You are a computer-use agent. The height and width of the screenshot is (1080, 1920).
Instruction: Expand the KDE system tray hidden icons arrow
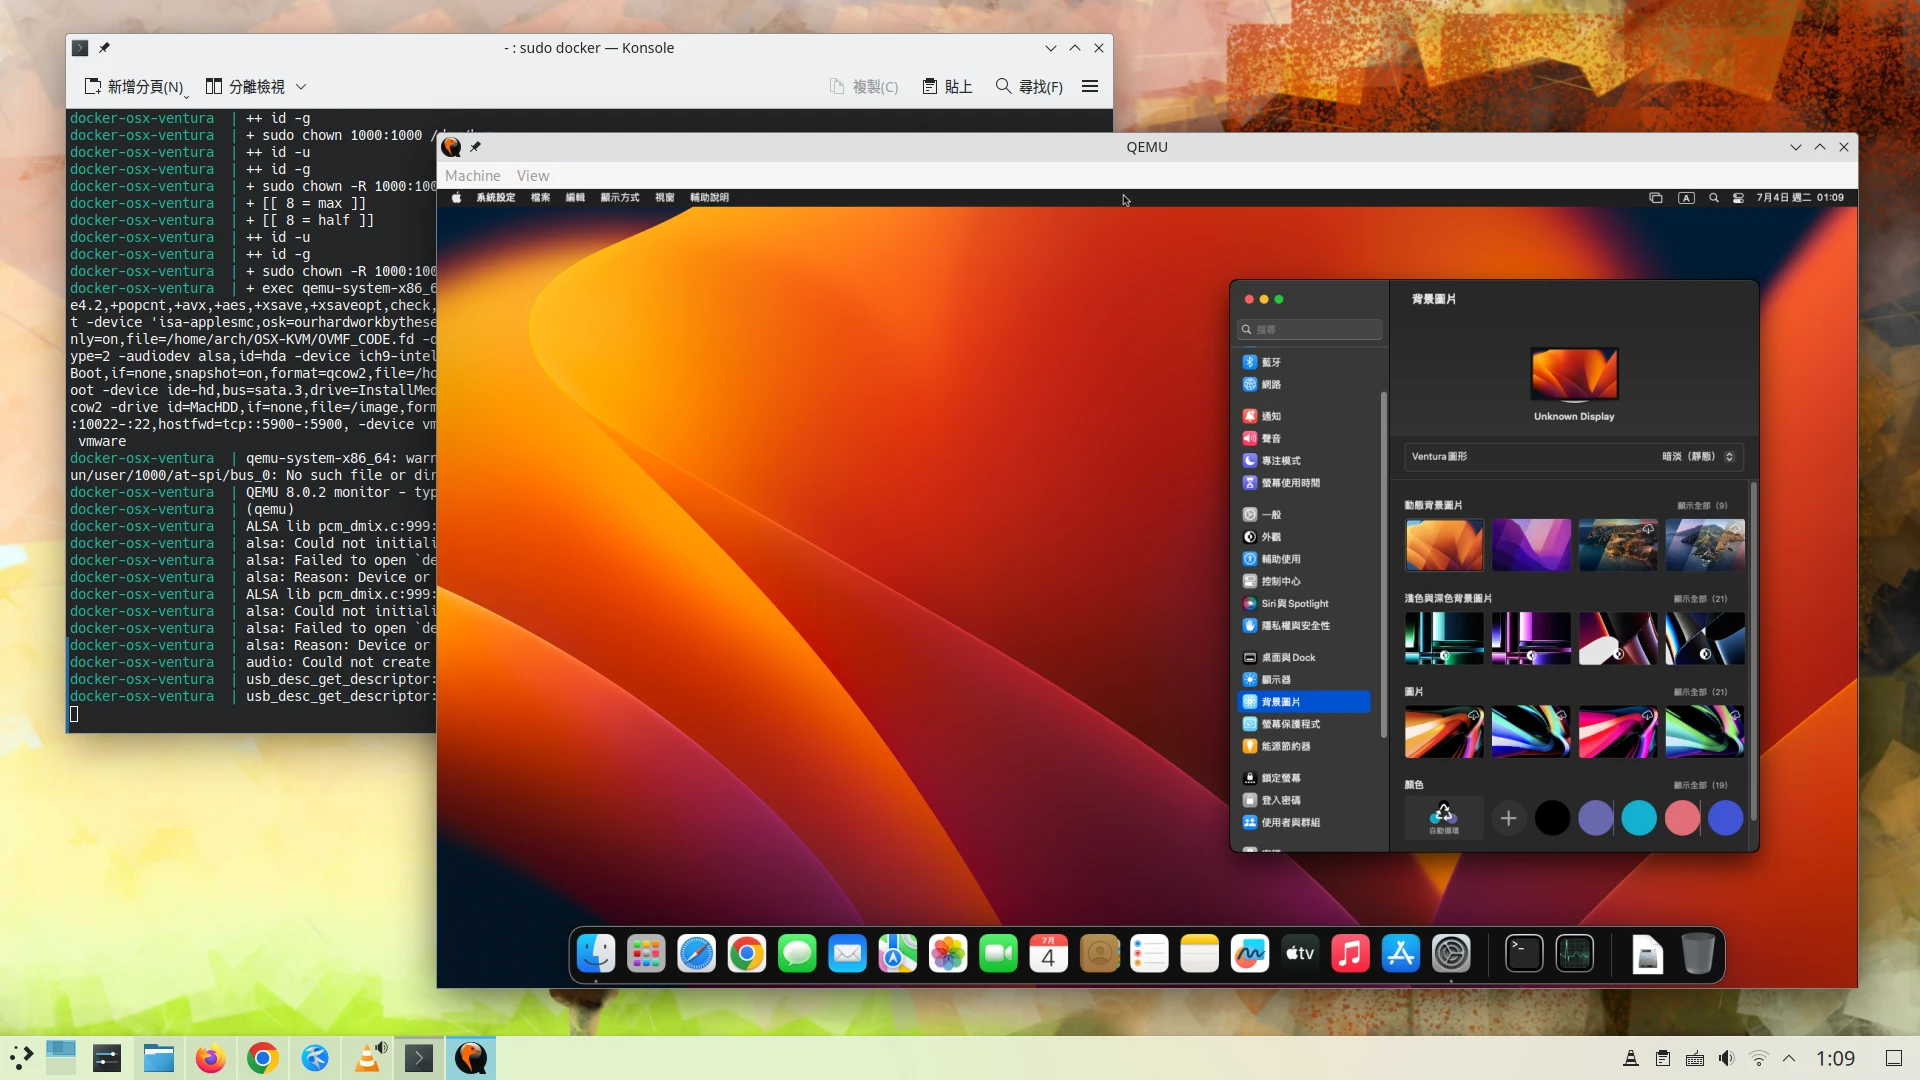tap(1789, 1058)
